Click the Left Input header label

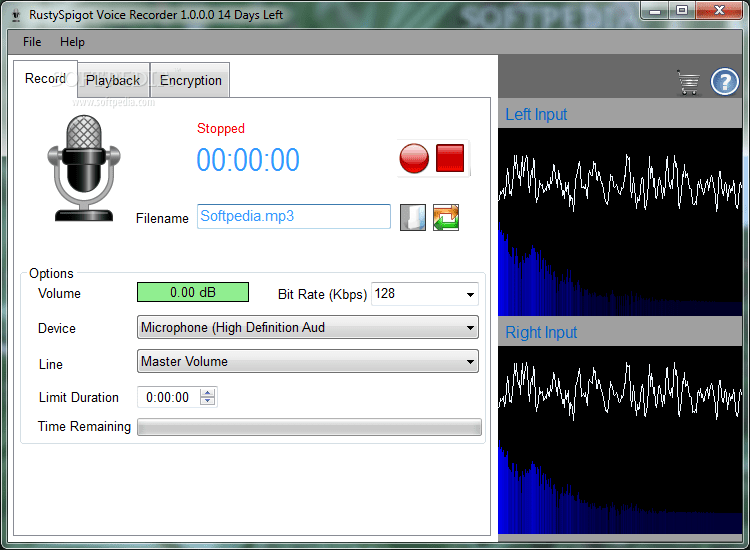coord(536,114)
